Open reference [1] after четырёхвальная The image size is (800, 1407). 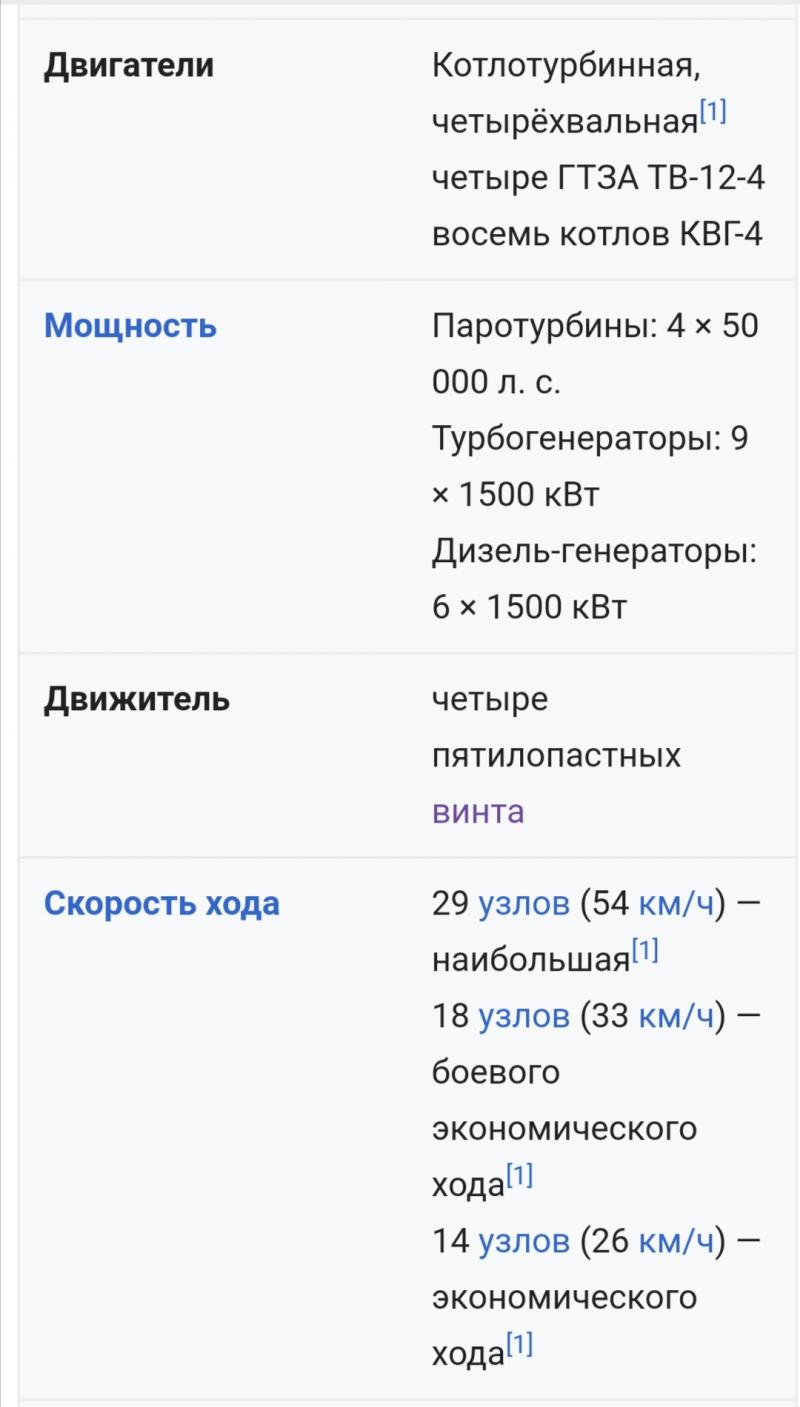[713, 113]
